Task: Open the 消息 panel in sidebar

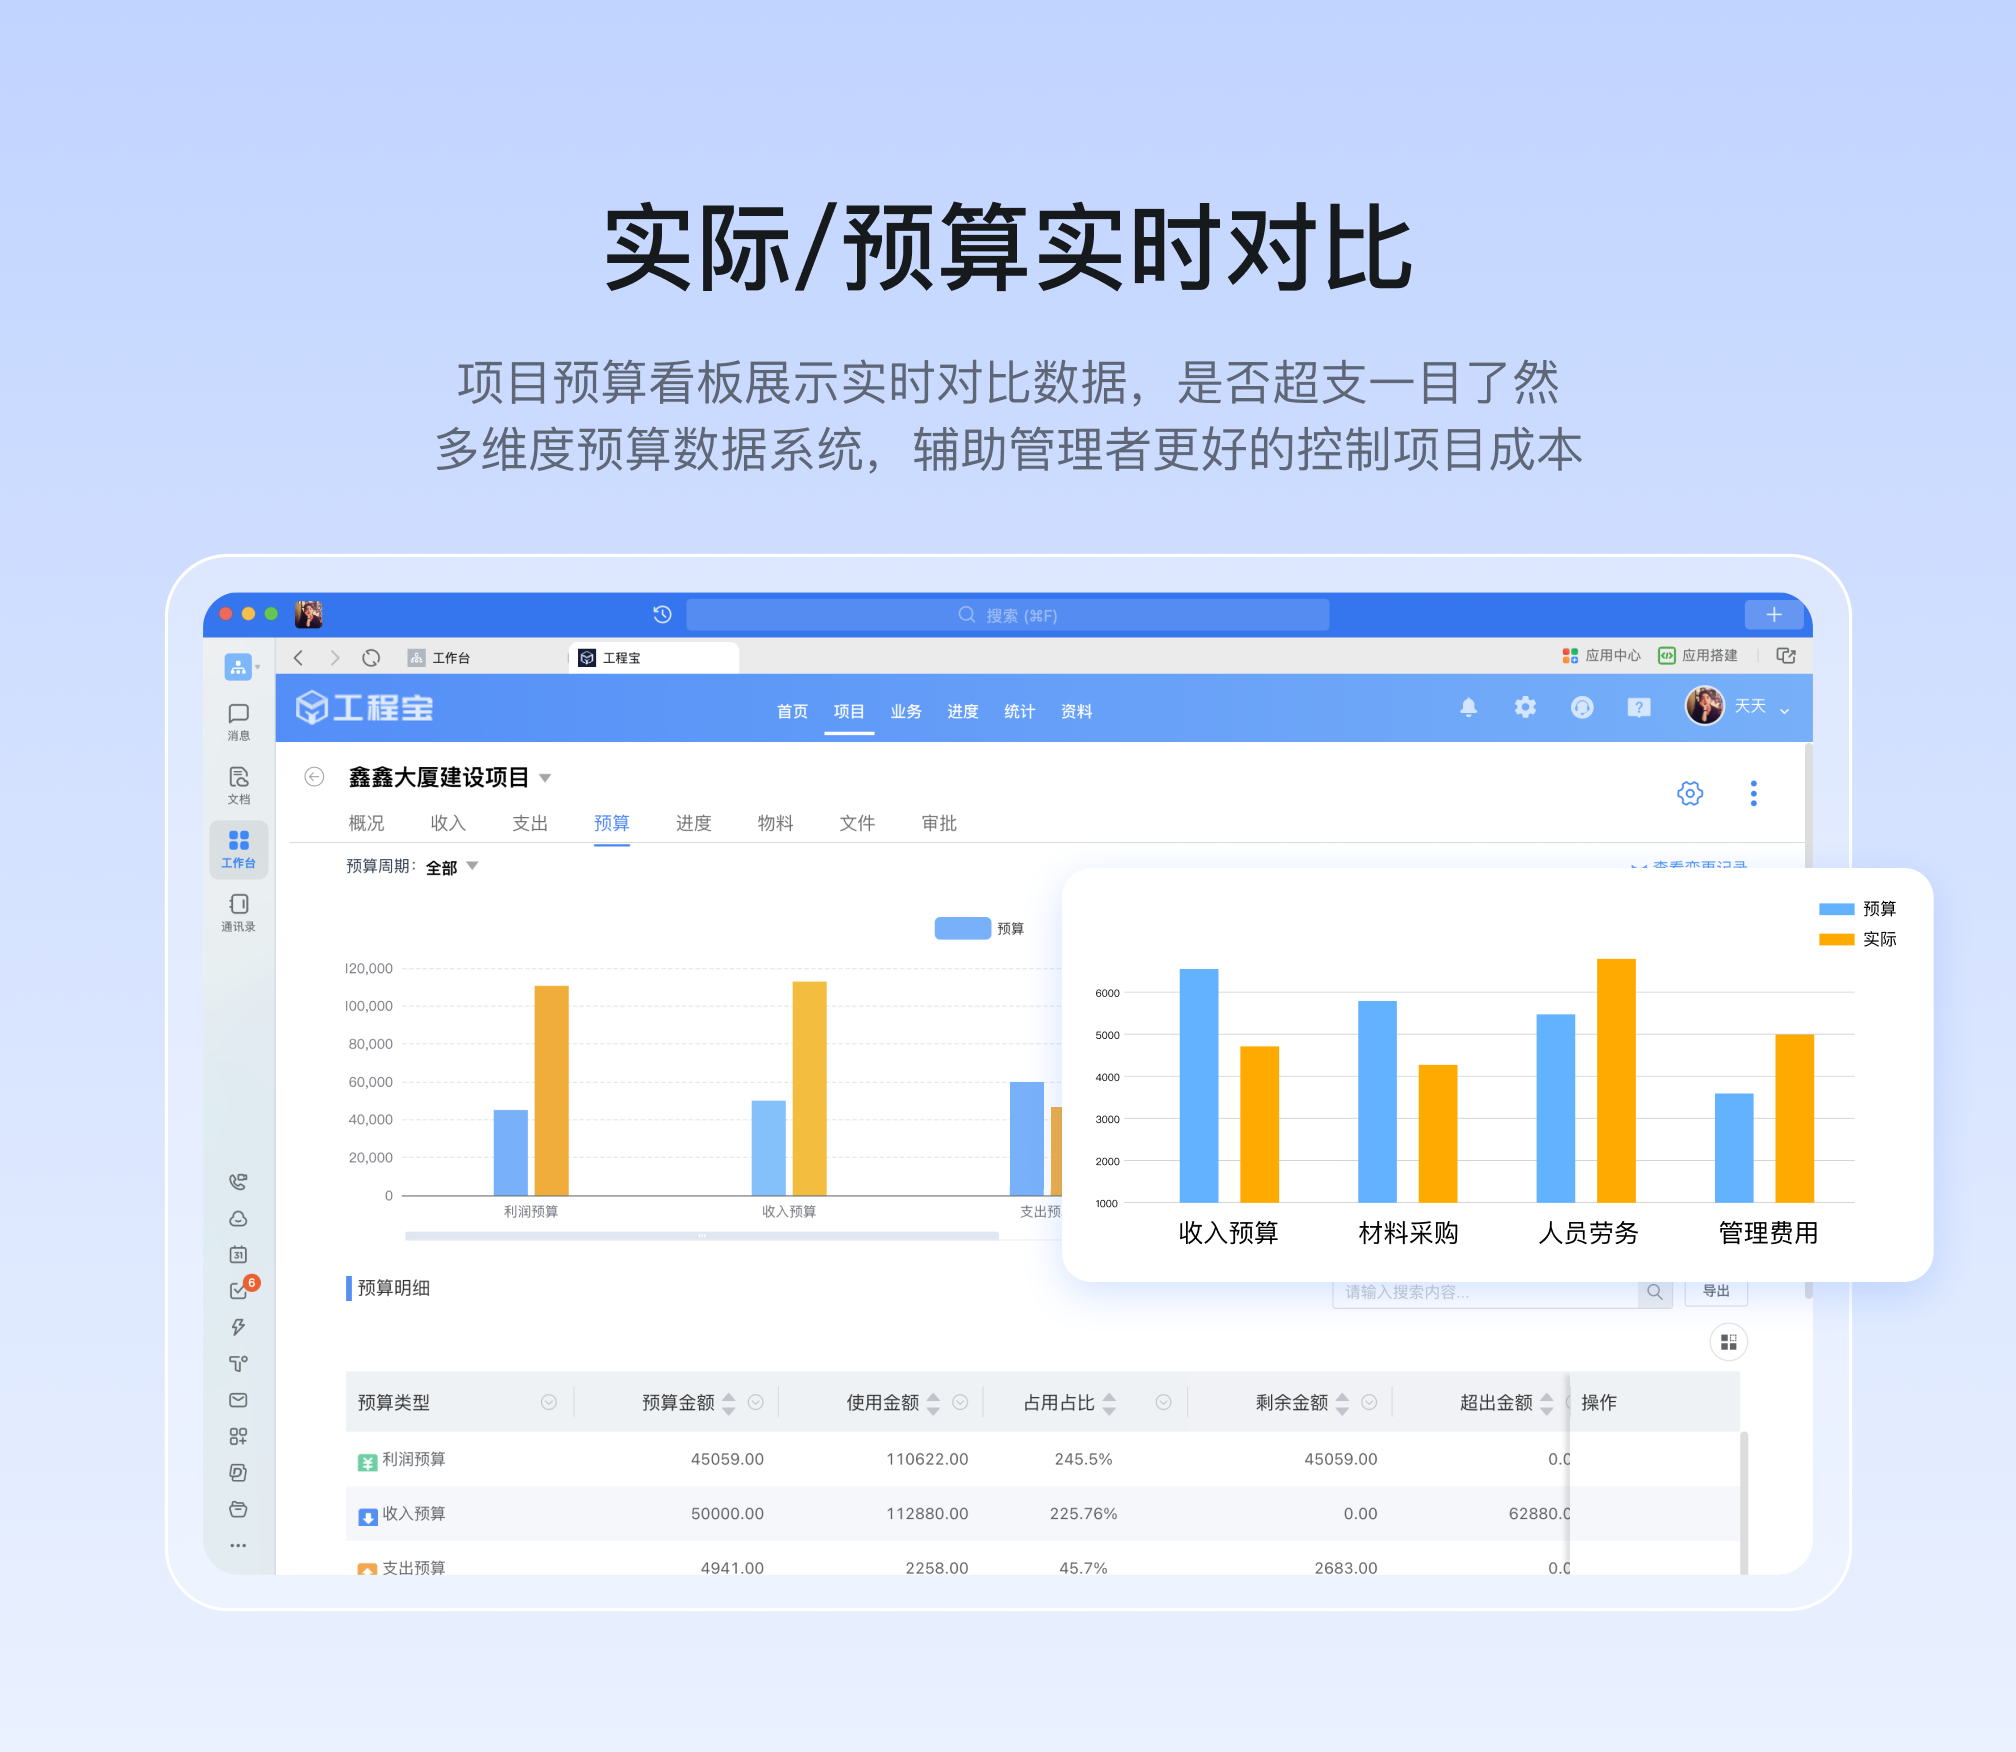Action: [238, 720]
